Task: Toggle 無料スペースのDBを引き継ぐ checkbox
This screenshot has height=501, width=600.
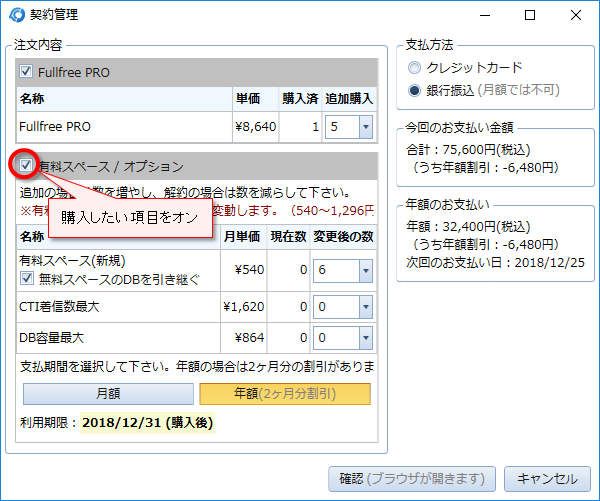Action: [x=27, y=278]
